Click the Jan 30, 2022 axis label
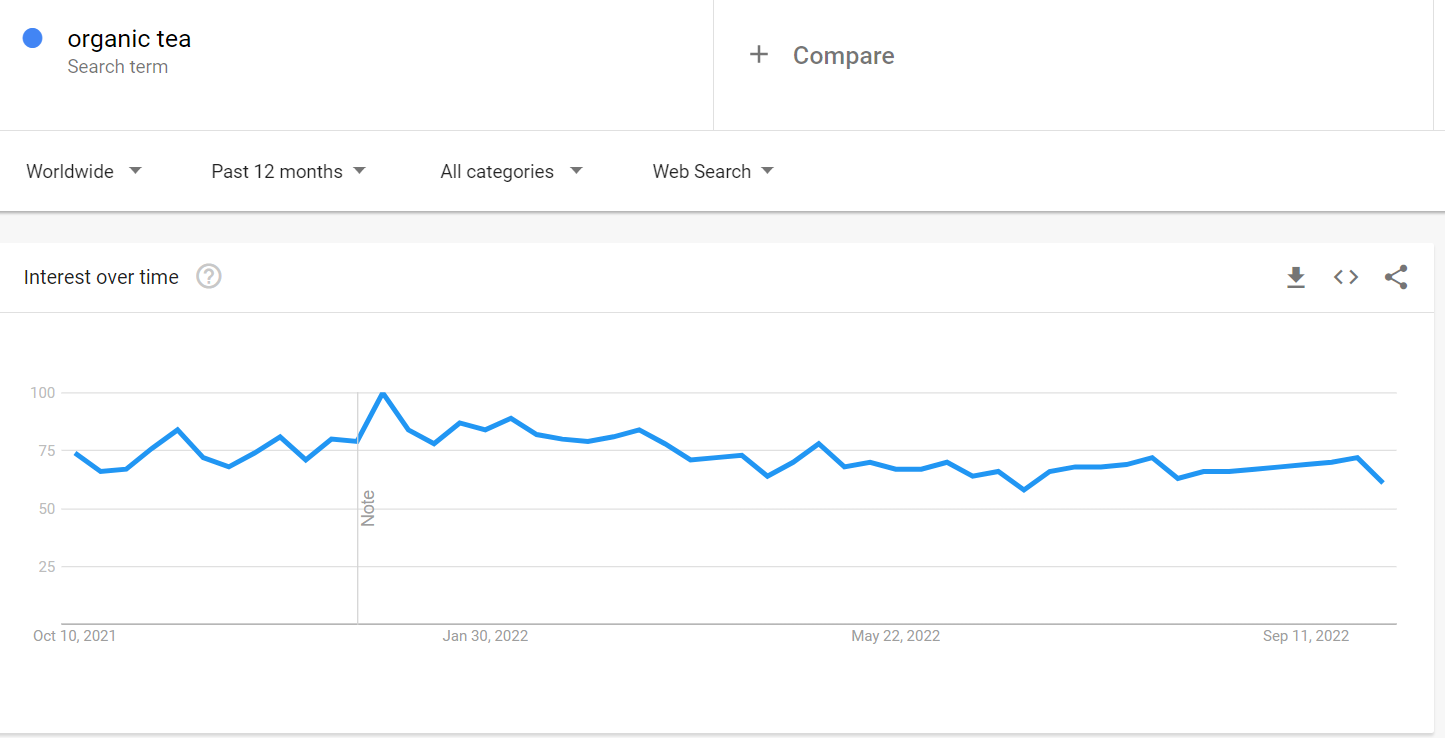 485,636
